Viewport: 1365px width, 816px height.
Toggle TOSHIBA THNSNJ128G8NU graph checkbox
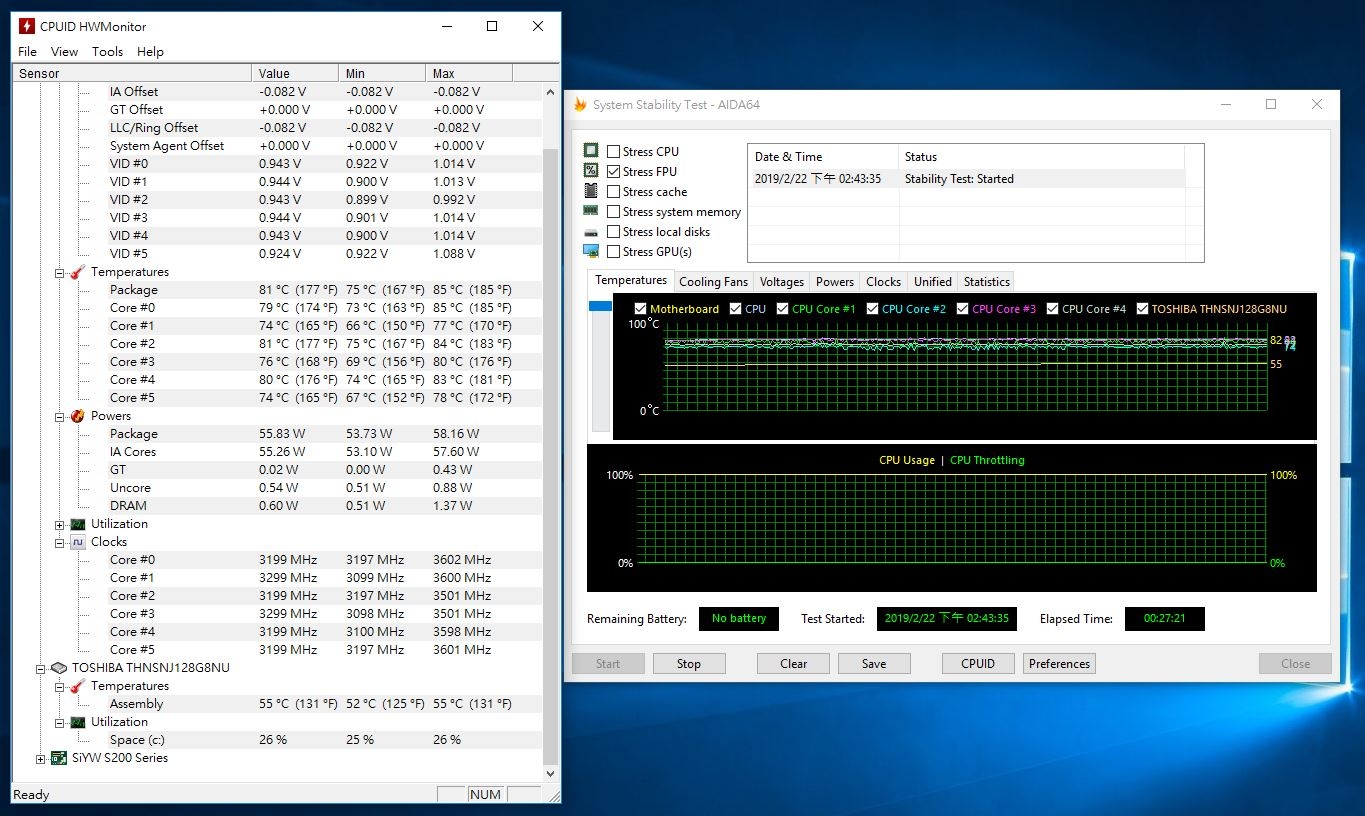(1141, 309)
